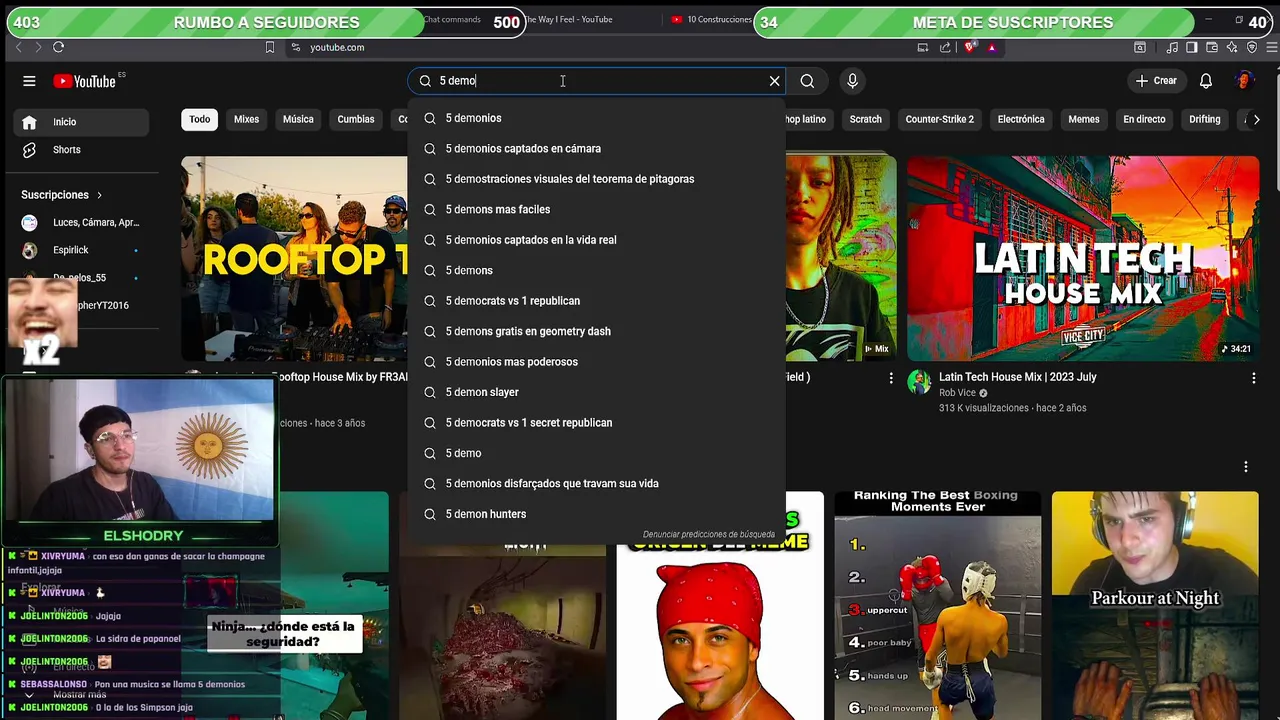The height and width of the screenshot is (720, 1280).
Task: Open Shorts in sidebar
Action: (x=81, y=150)
